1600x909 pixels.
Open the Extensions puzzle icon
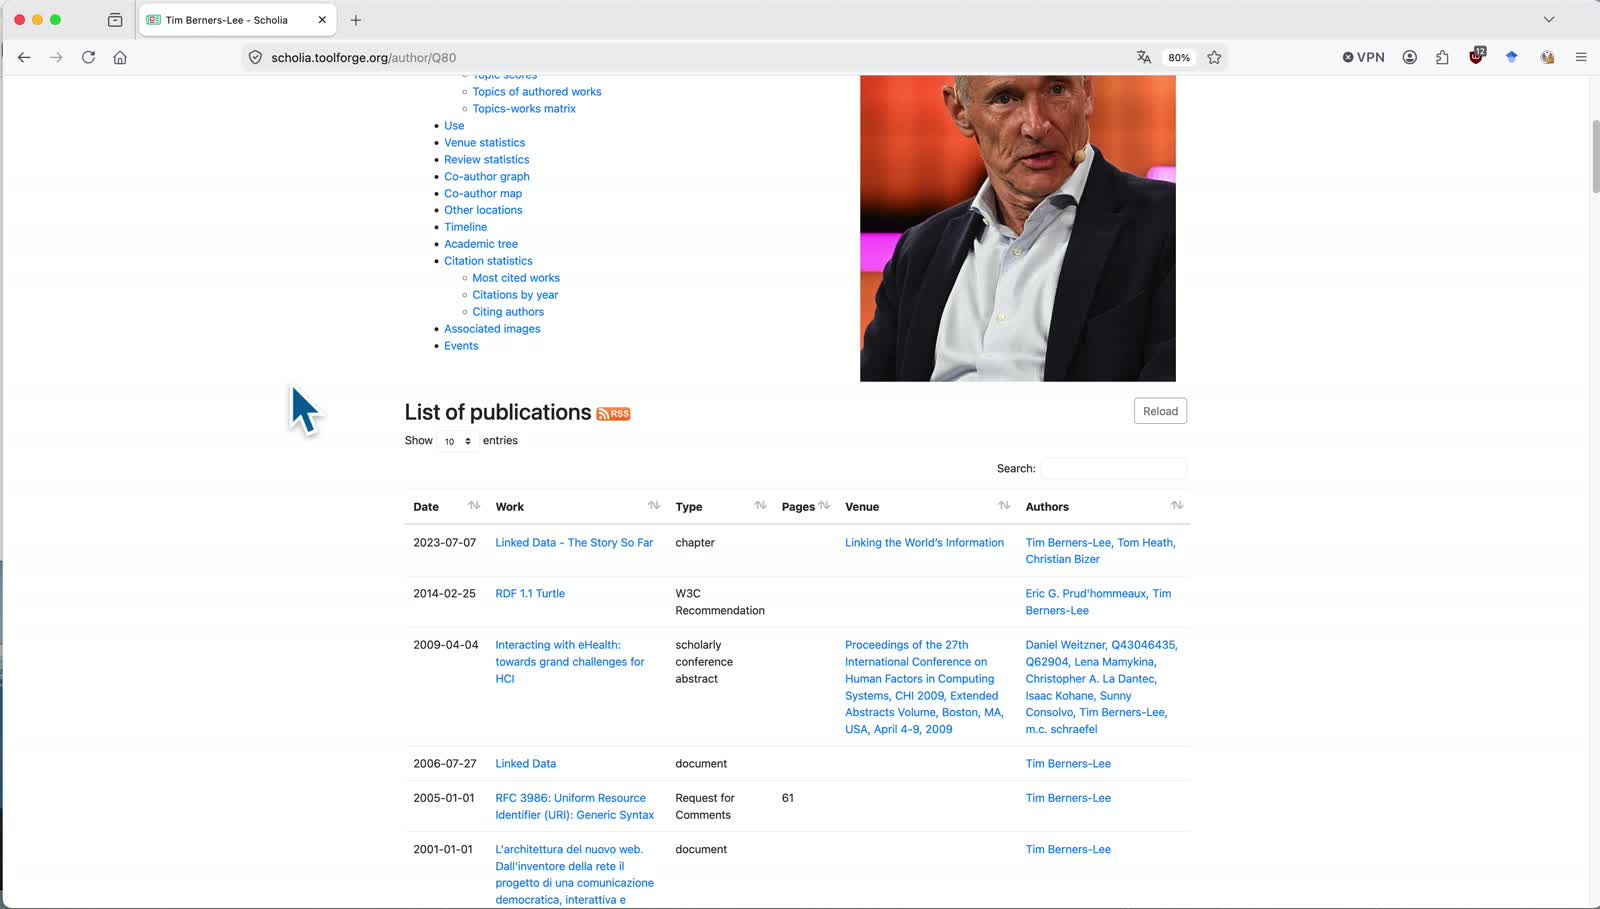tap(1442, 57)
